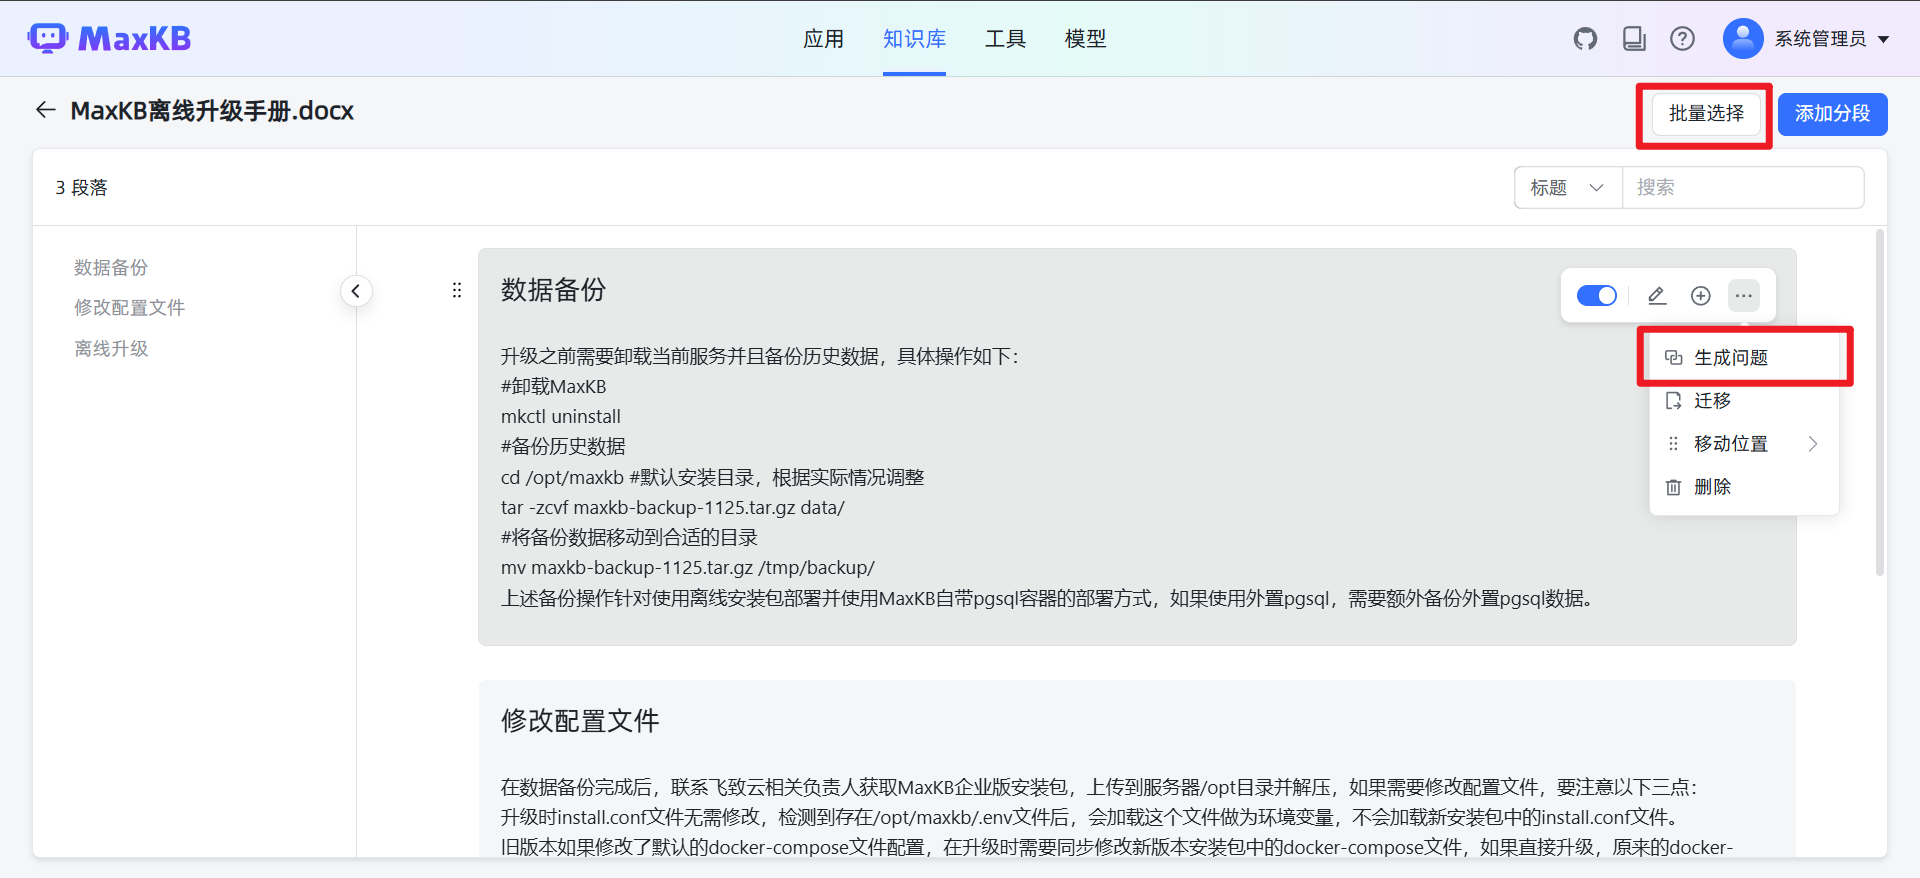This screenshot has height=878, width=1920.
Task: Expand the 移动位置 submenu
Action: (x=1742, y=444)
